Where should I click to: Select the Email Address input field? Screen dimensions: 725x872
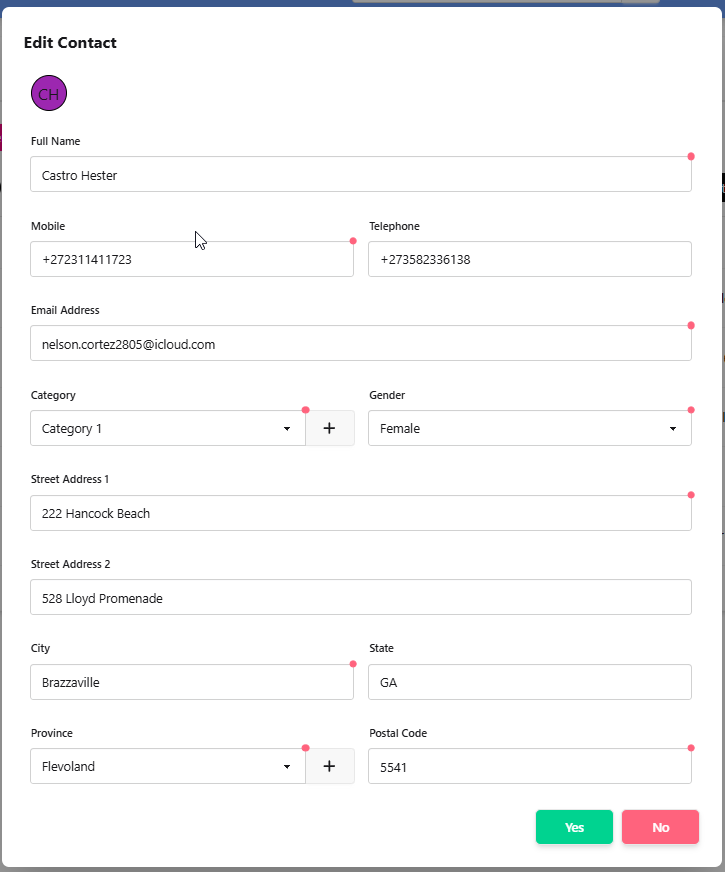[x=360, y=344]
